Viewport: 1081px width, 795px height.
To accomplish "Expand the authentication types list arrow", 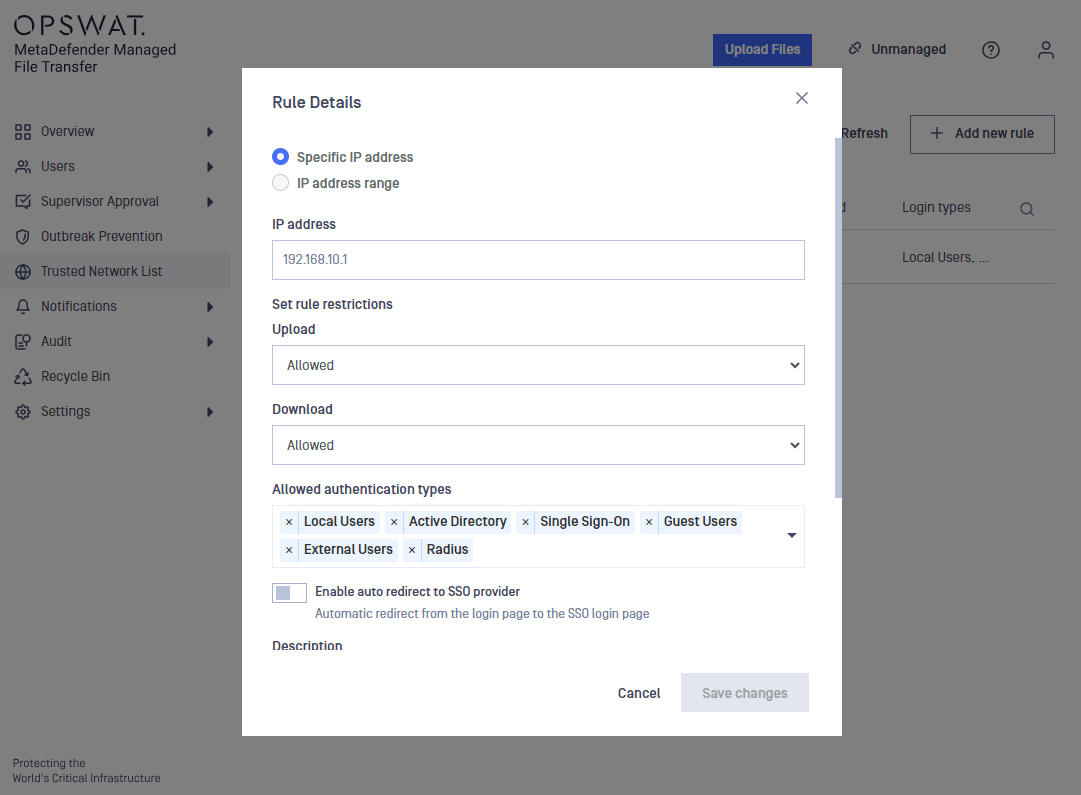I will [x=791, y=536].
